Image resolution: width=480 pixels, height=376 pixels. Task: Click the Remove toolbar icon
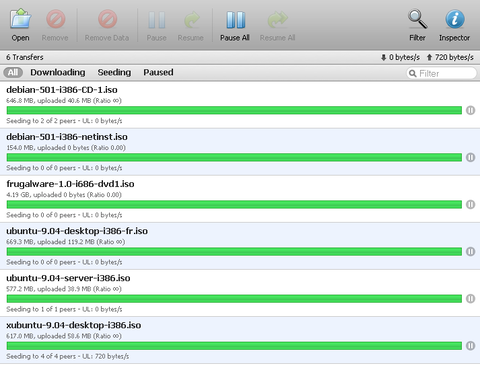55,25
